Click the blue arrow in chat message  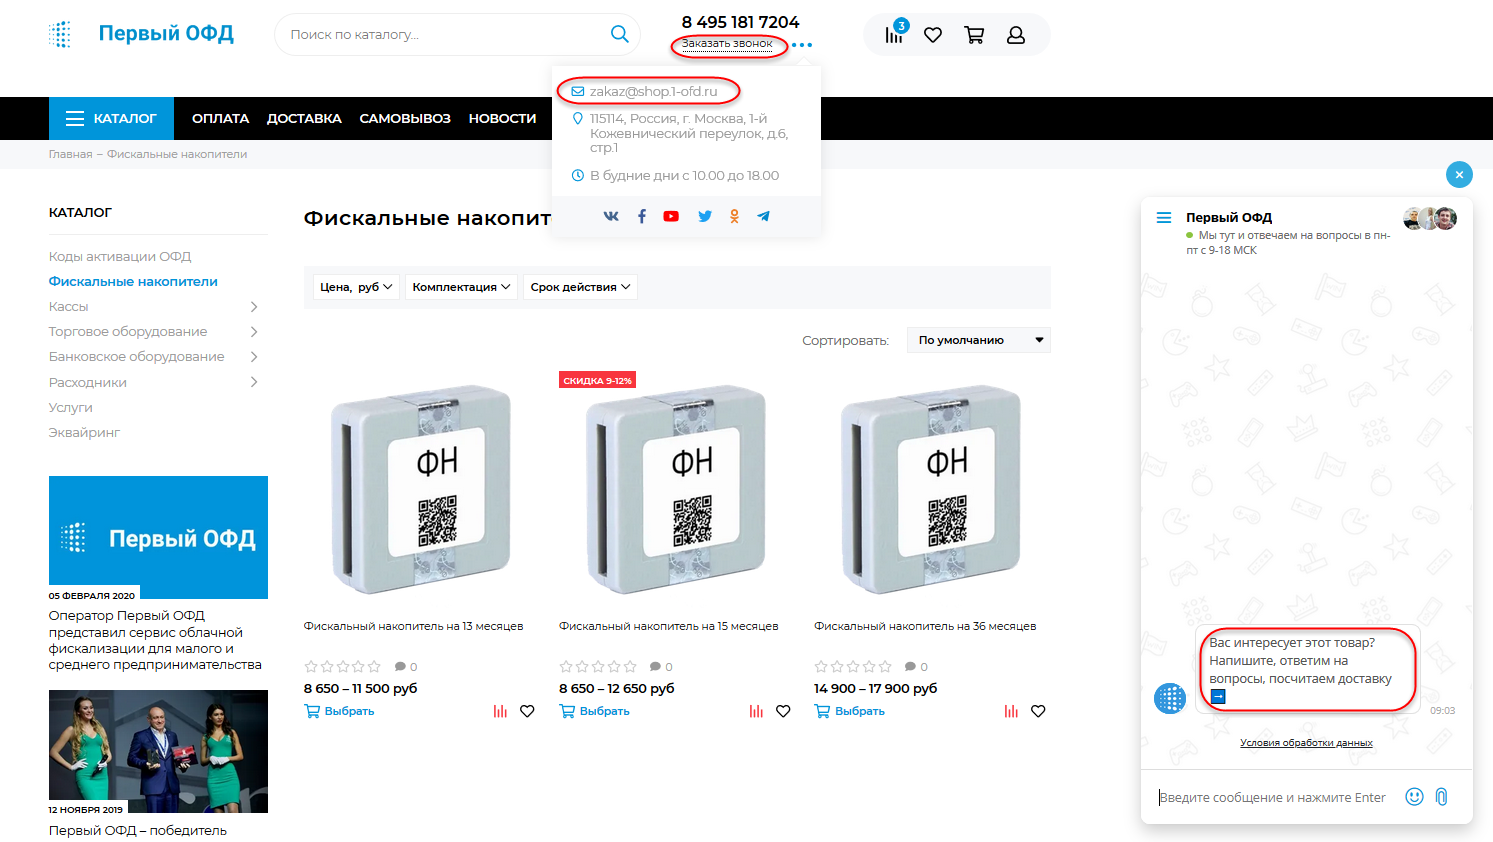(x=1218, y=697)
